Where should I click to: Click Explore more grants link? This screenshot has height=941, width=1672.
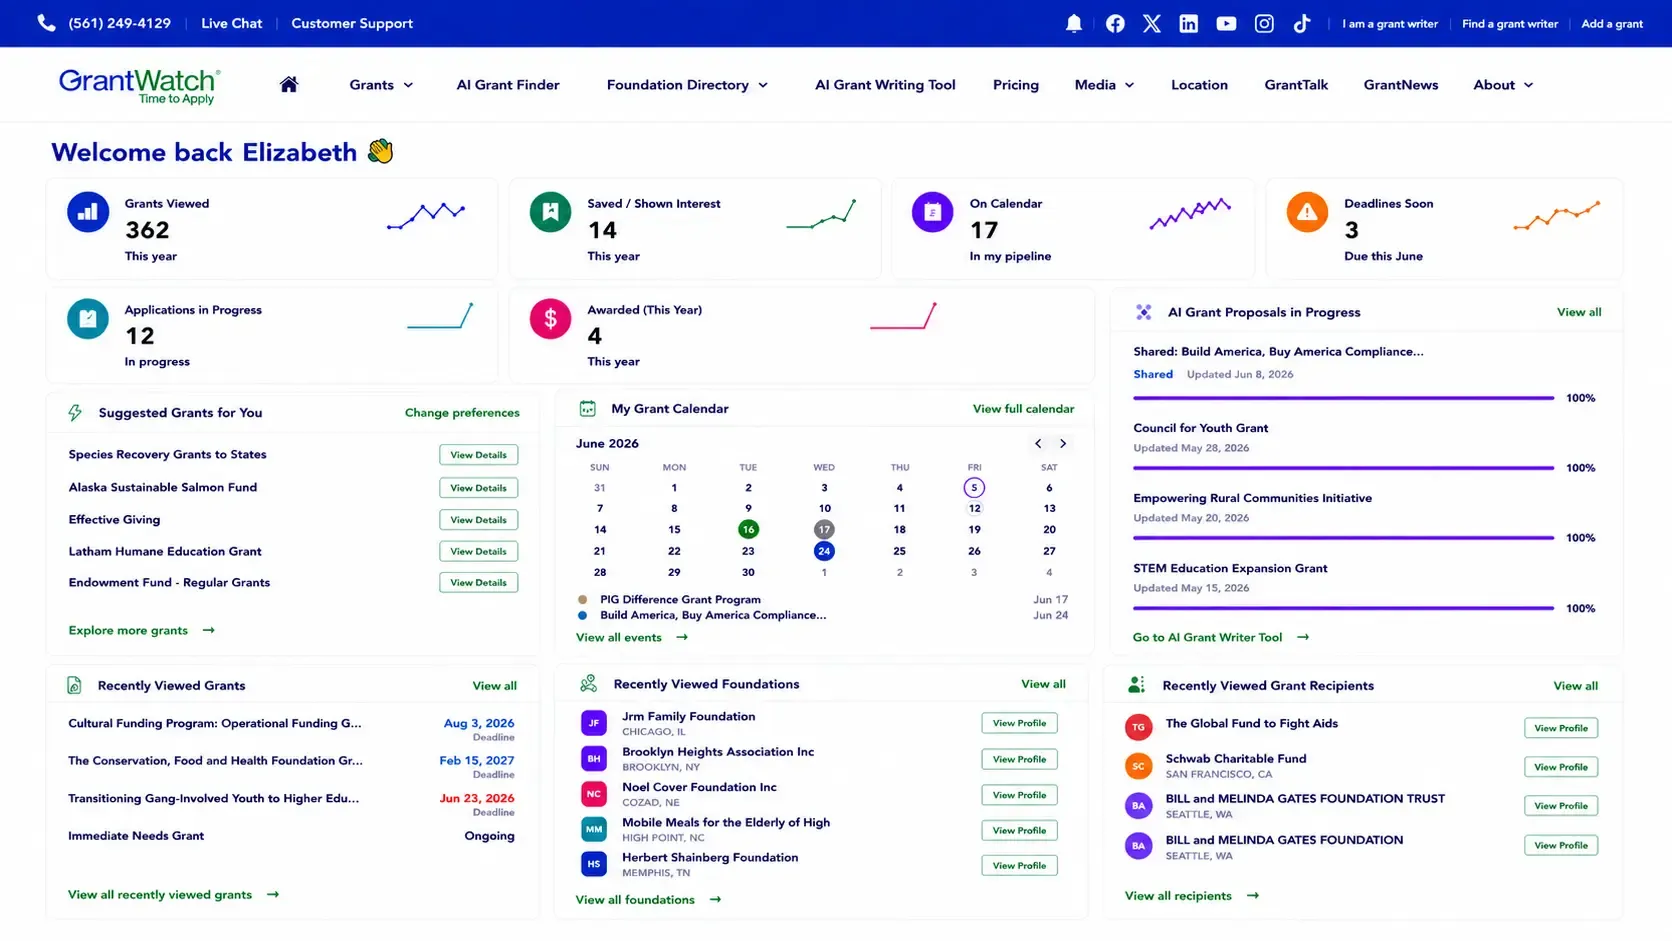141,630
